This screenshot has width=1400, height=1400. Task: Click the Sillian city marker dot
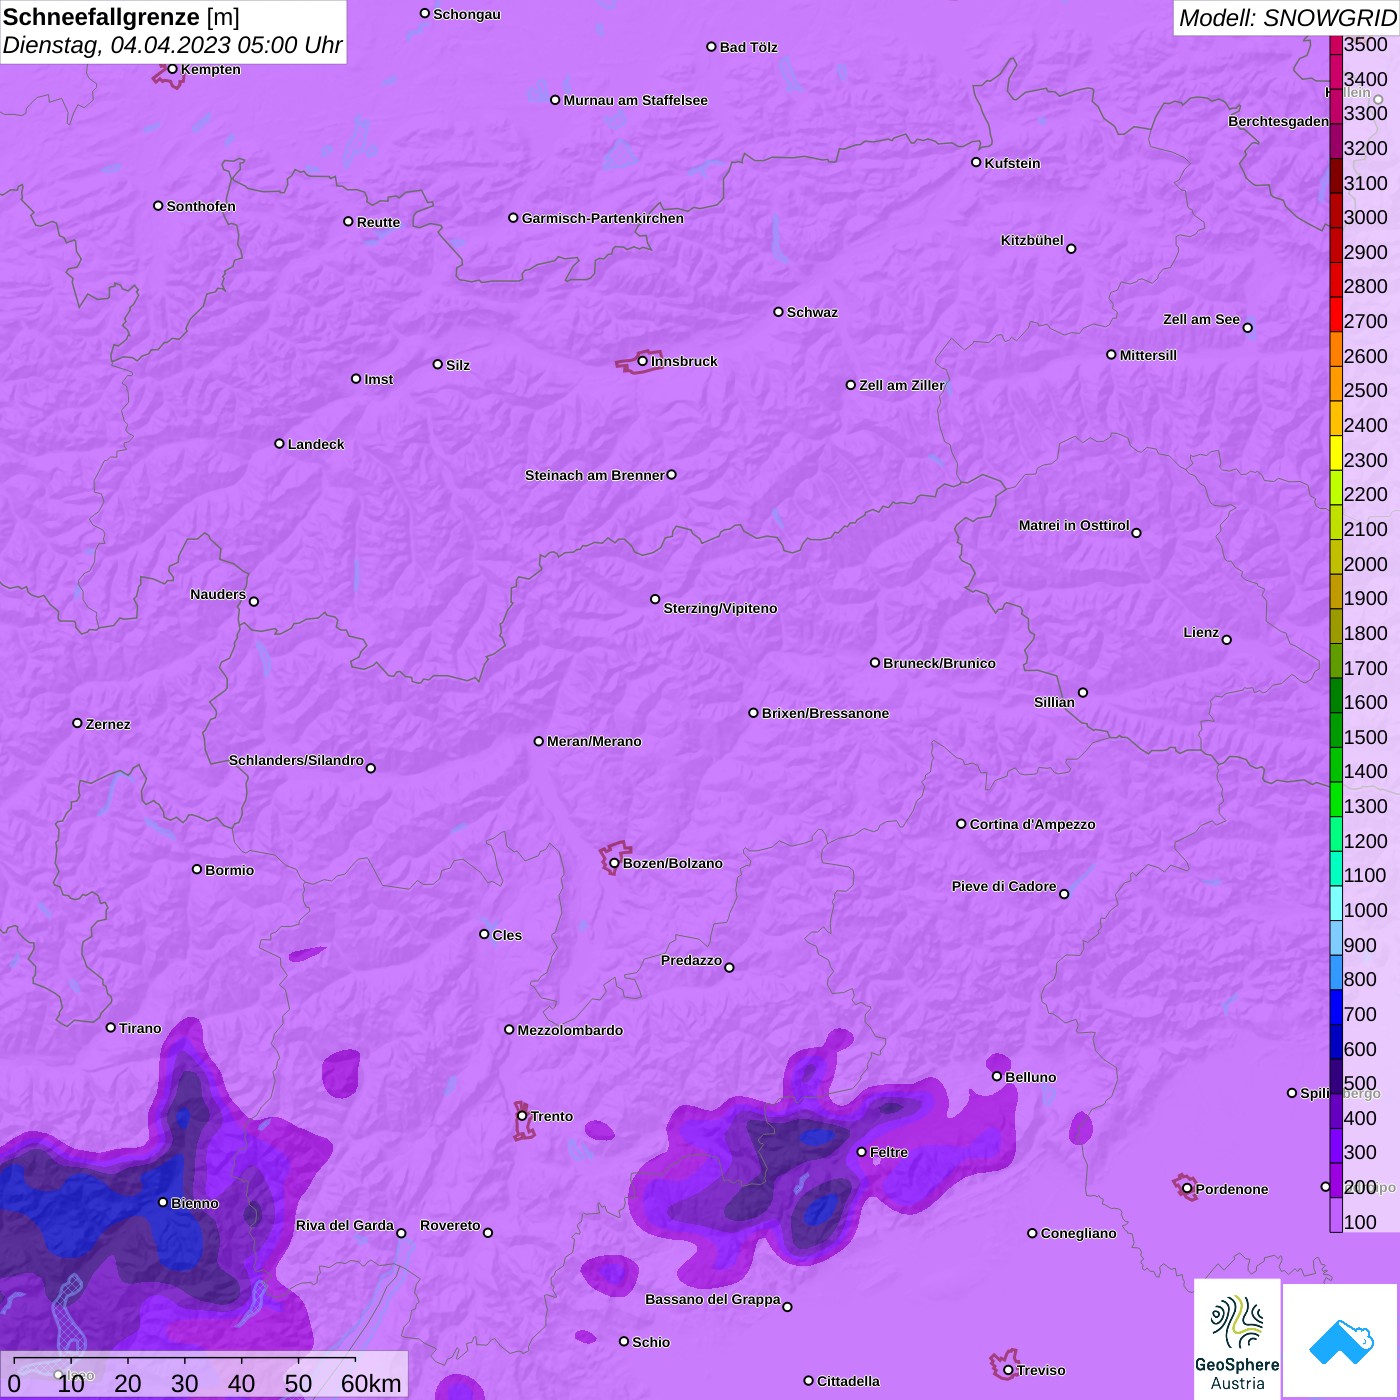(1083, 692)
